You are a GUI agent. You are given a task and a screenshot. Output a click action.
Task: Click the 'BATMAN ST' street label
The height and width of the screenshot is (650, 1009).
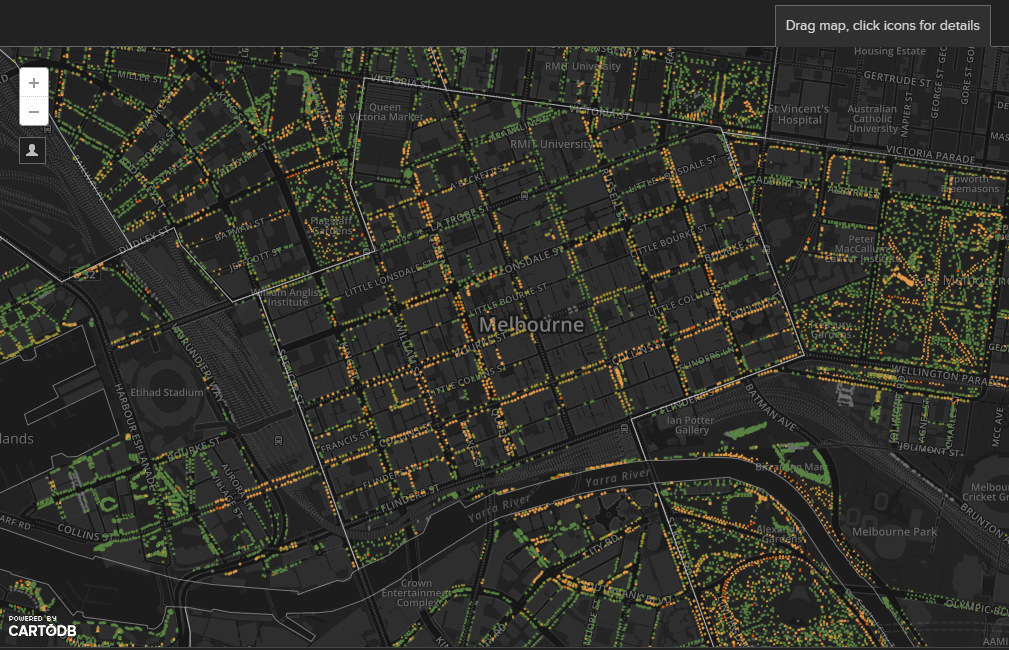click(239, 230)
